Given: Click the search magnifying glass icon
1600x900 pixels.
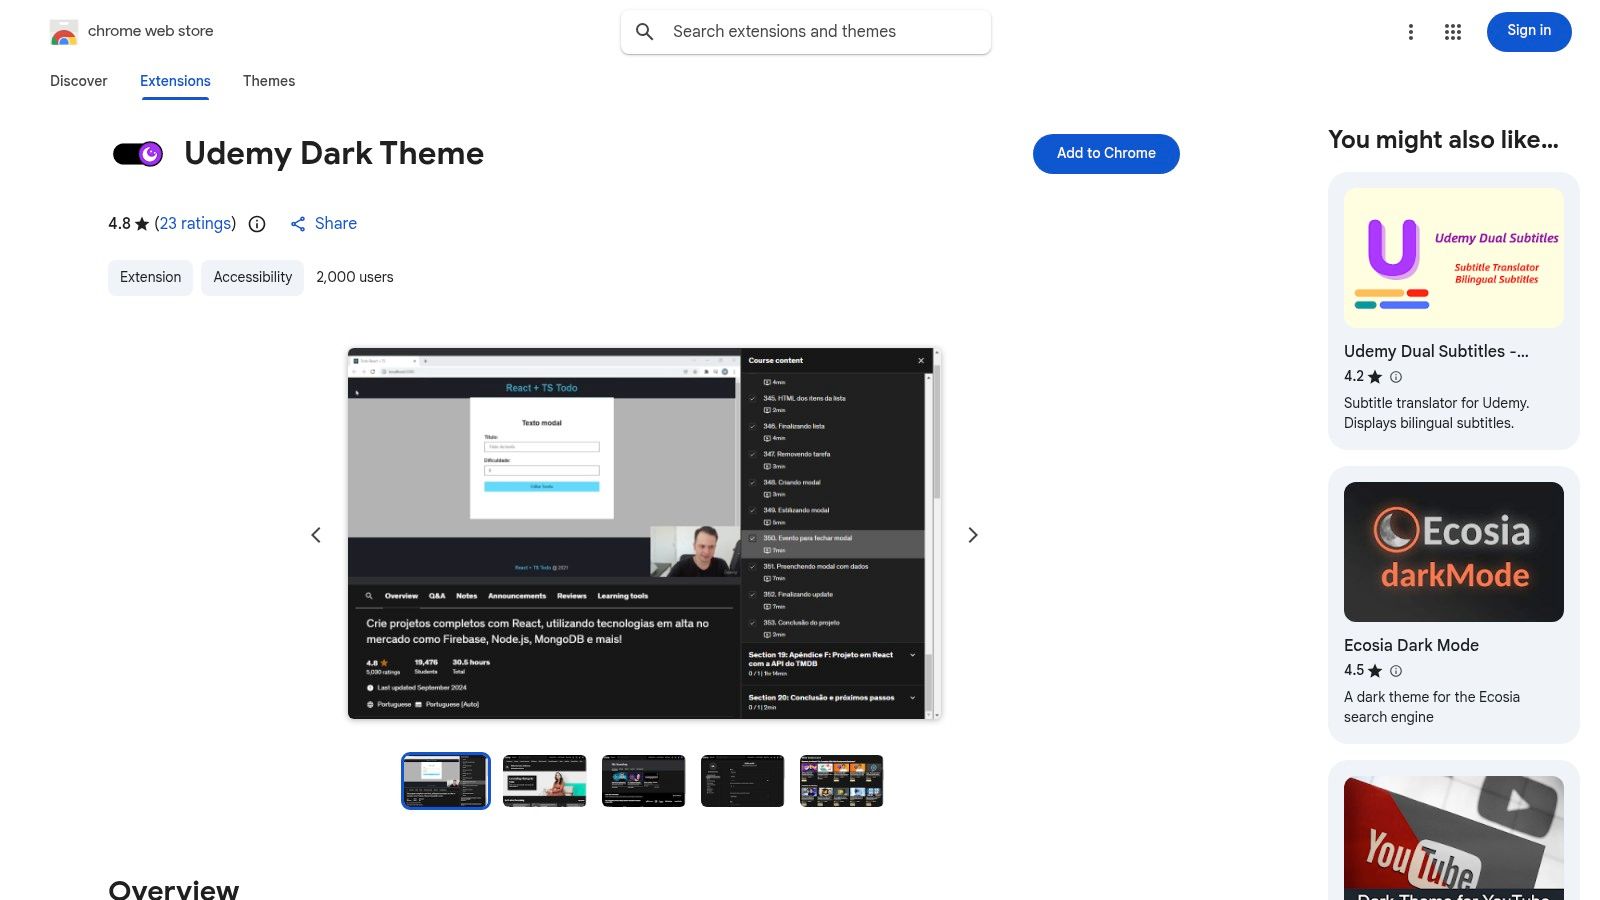Looking at the screenshot, I should tap(645, 31).
